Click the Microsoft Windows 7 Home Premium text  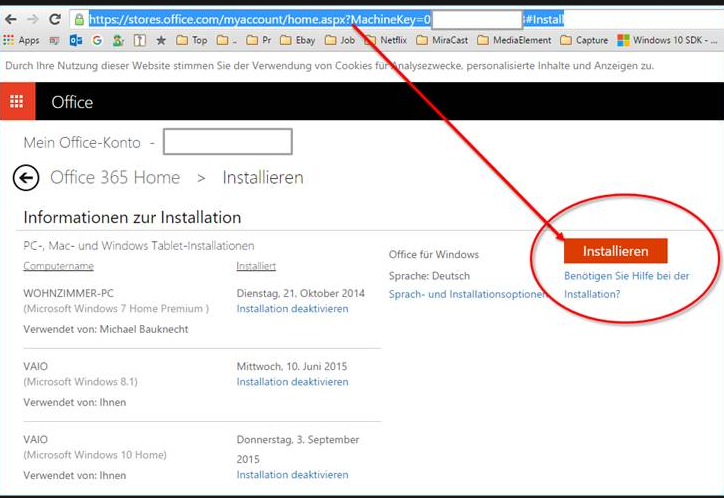[x=116, y=308]
